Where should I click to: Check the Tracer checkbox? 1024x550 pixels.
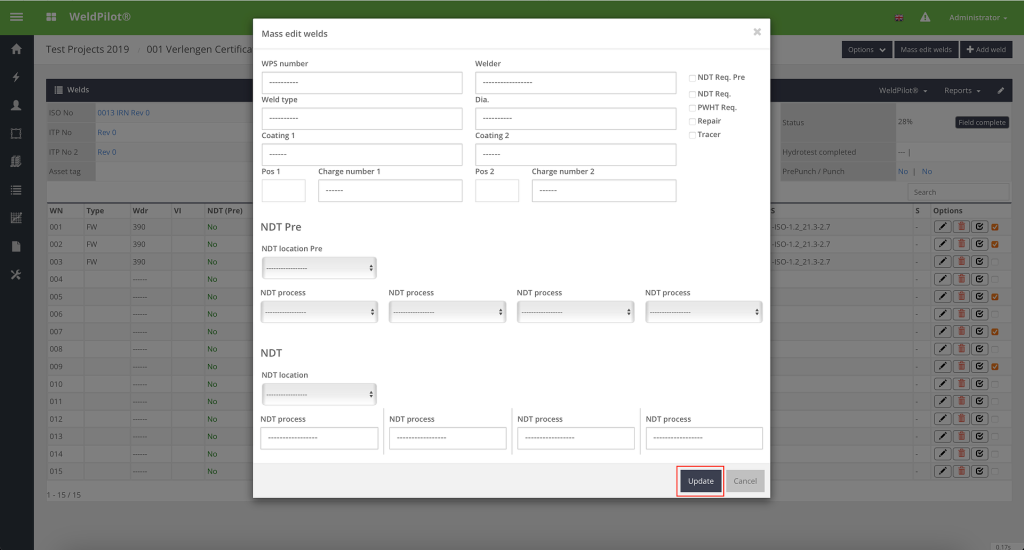coord(693,135)
